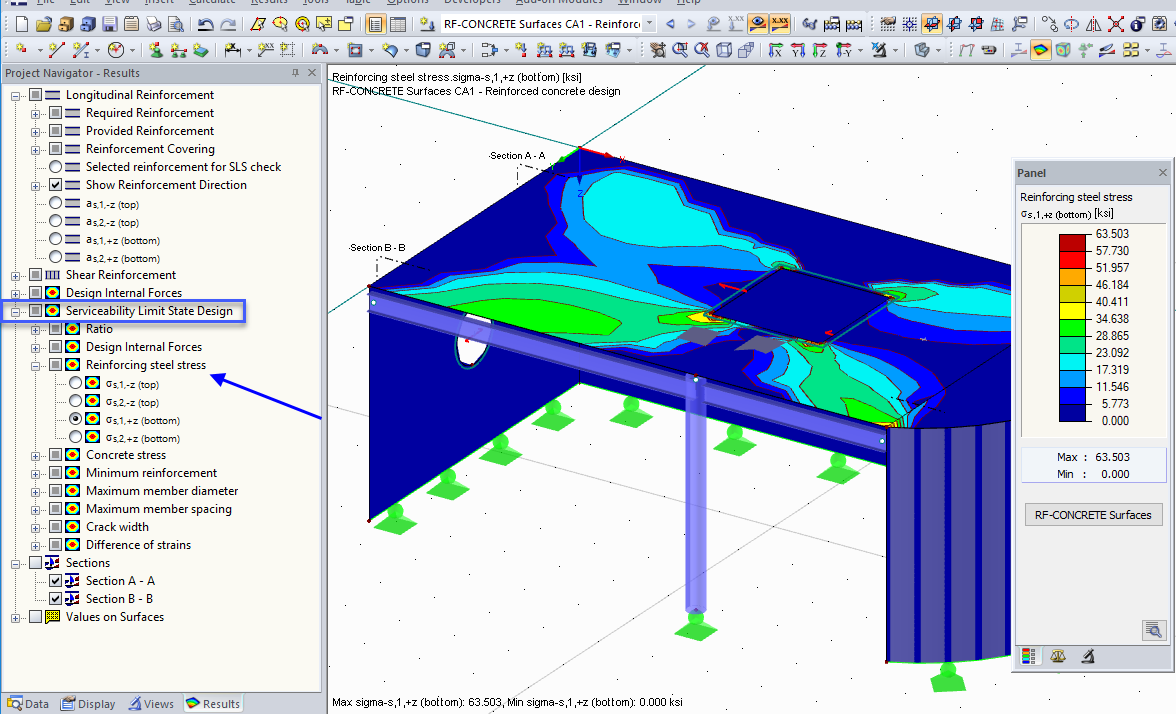The image size is (1176, 714).
Task: Click the RF-CONCRETE Surfaces button in Panel
Action: (1093, 514)
